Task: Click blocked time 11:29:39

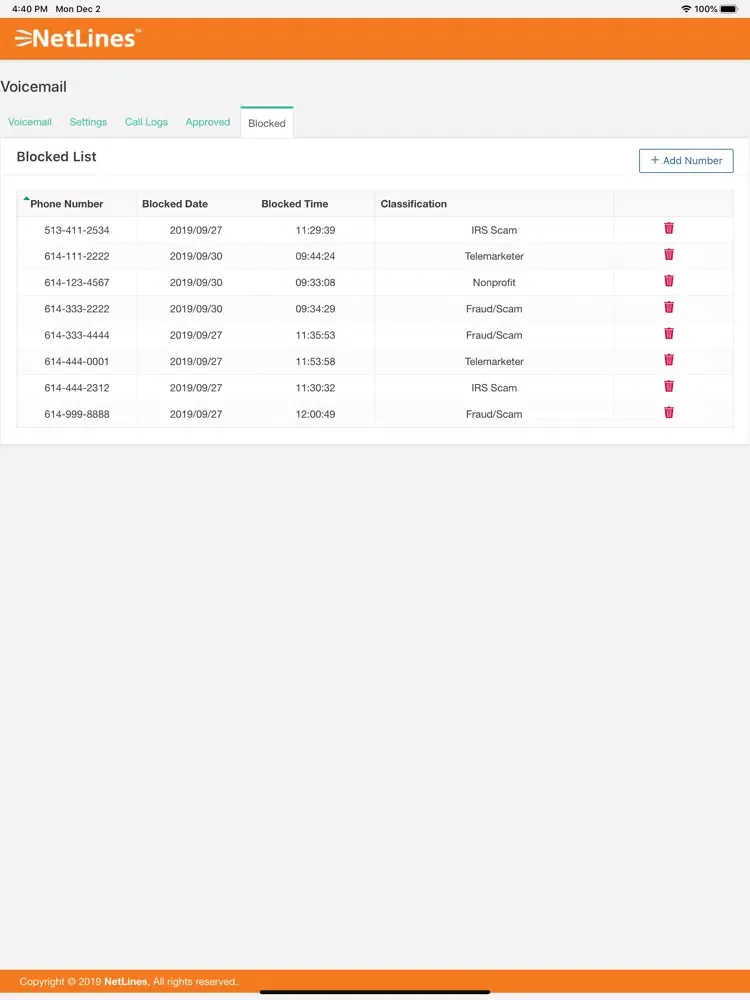Action: pyautogui.click(x=315, y=230)
